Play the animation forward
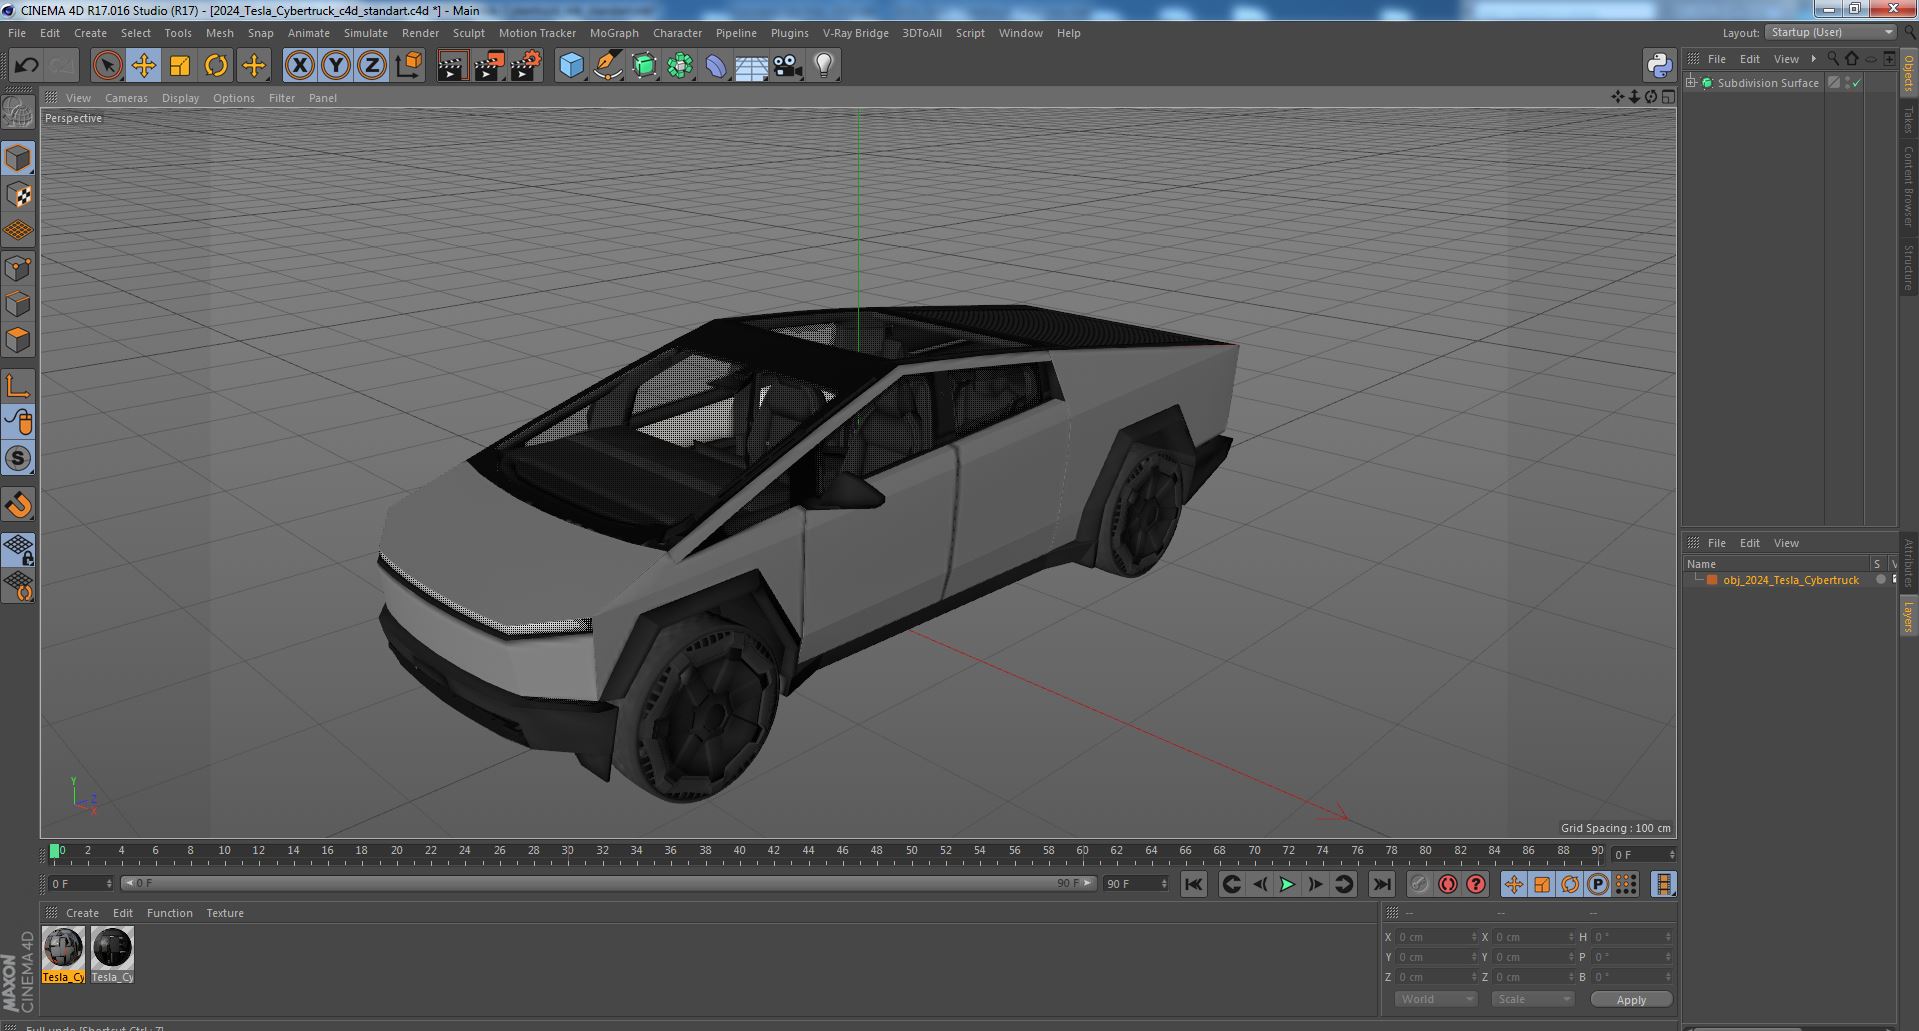Viewport: 1919px width, 1031px height. [1288, 884]
